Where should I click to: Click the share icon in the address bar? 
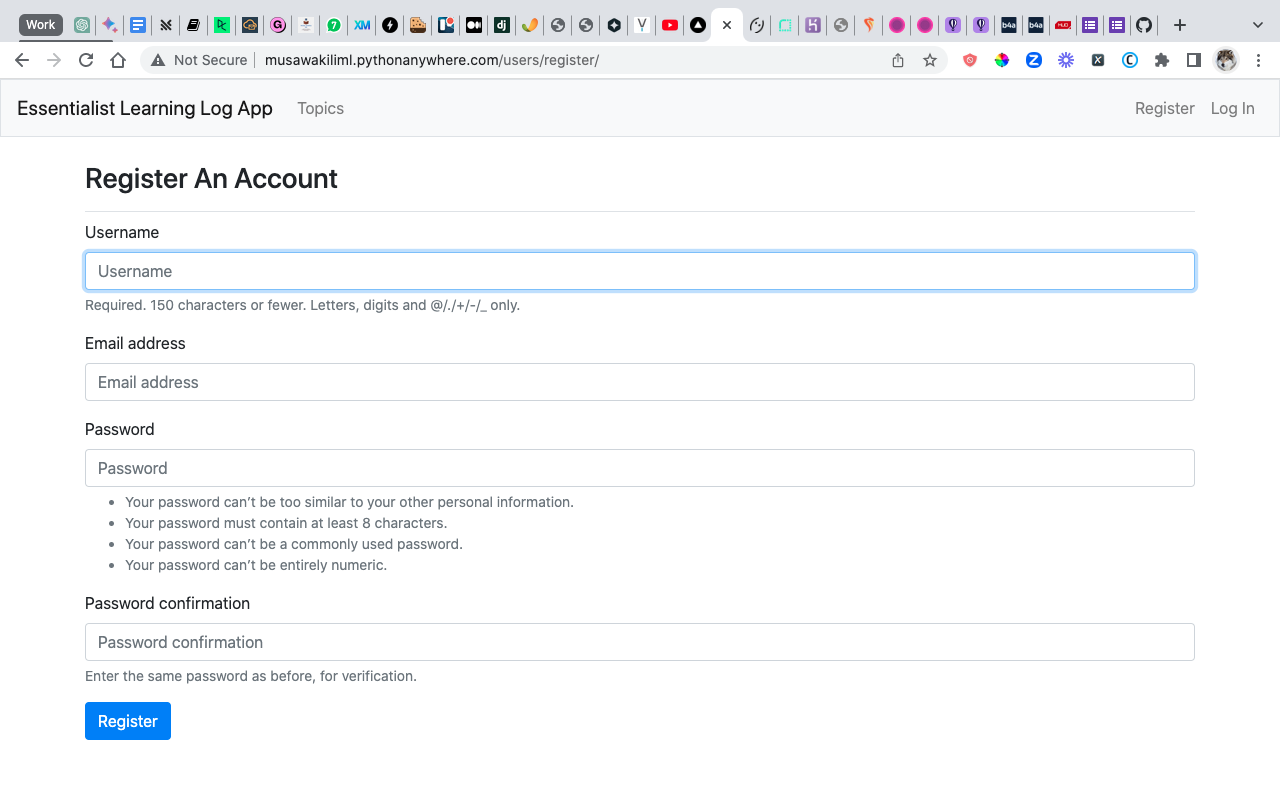click(x=898, y=60)
